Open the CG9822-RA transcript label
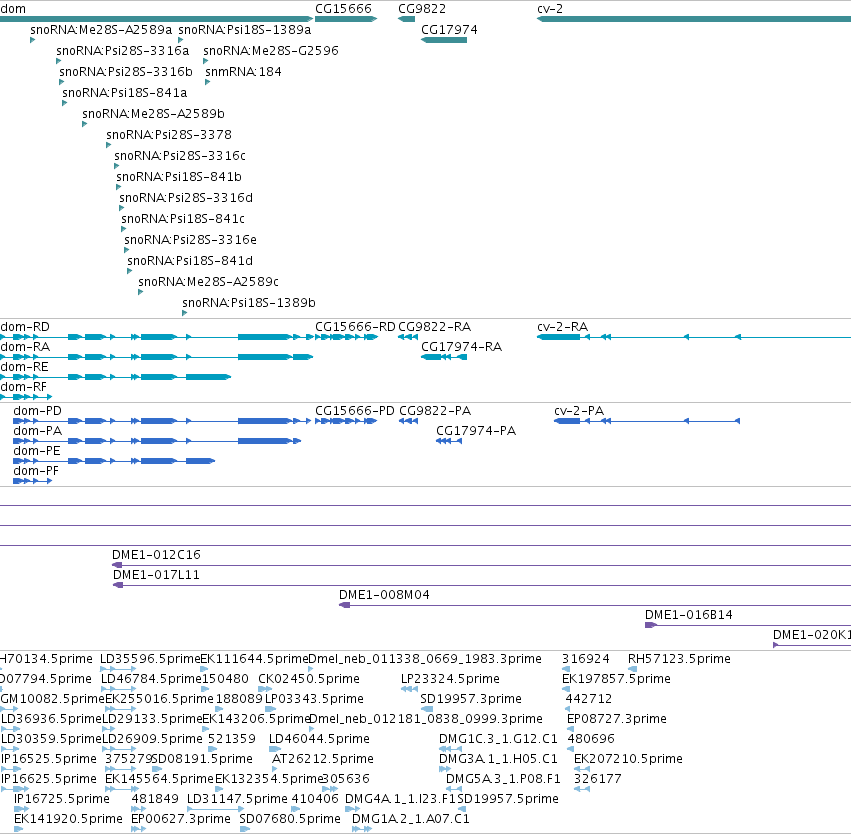 [x=434, y=327]
